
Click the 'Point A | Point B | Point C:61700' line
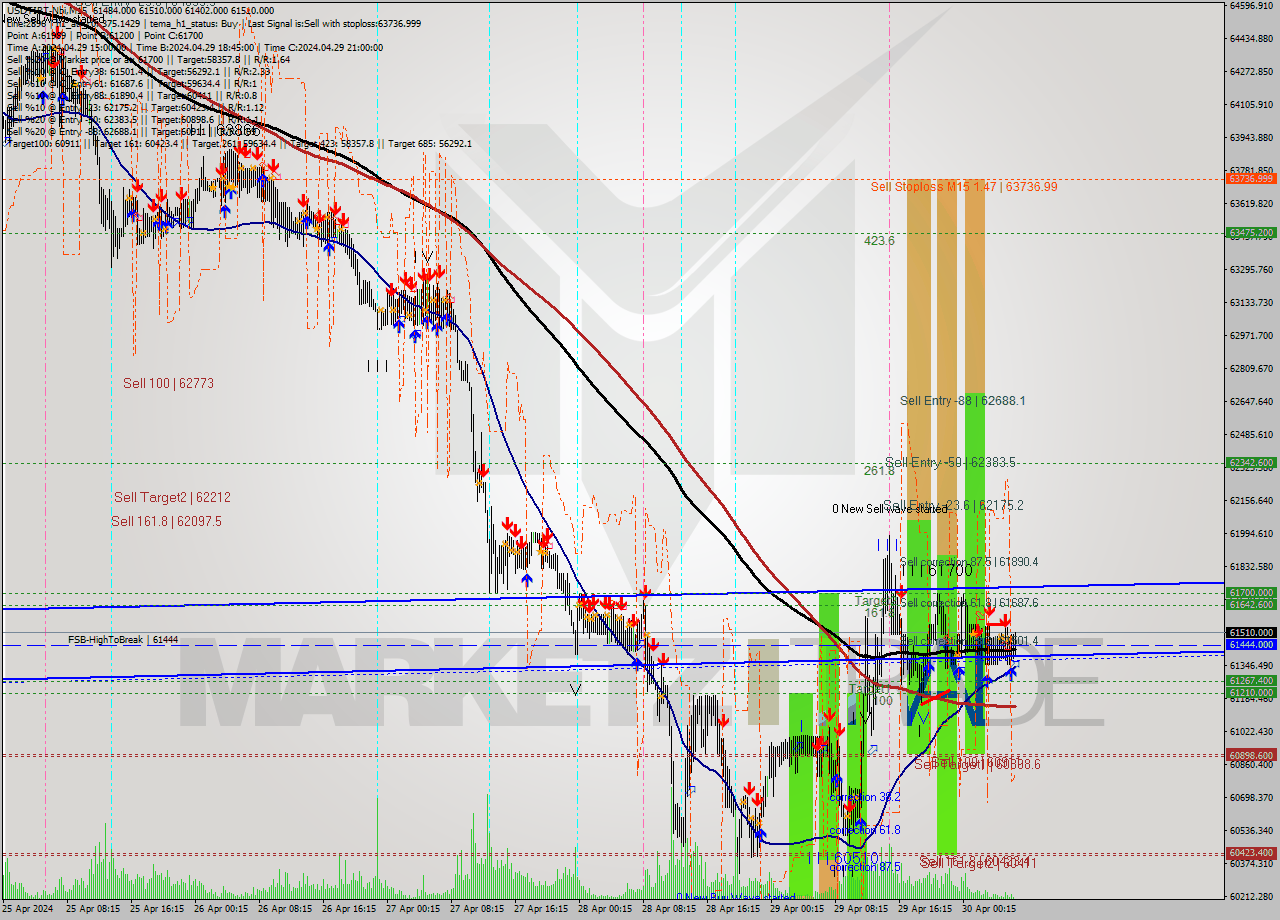pos(105,35)
